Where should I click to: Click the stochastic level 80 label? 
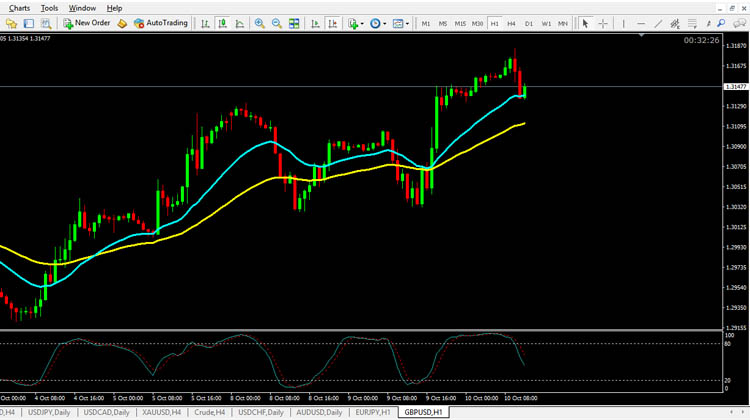pyautogui.click(x=728, y=344)
